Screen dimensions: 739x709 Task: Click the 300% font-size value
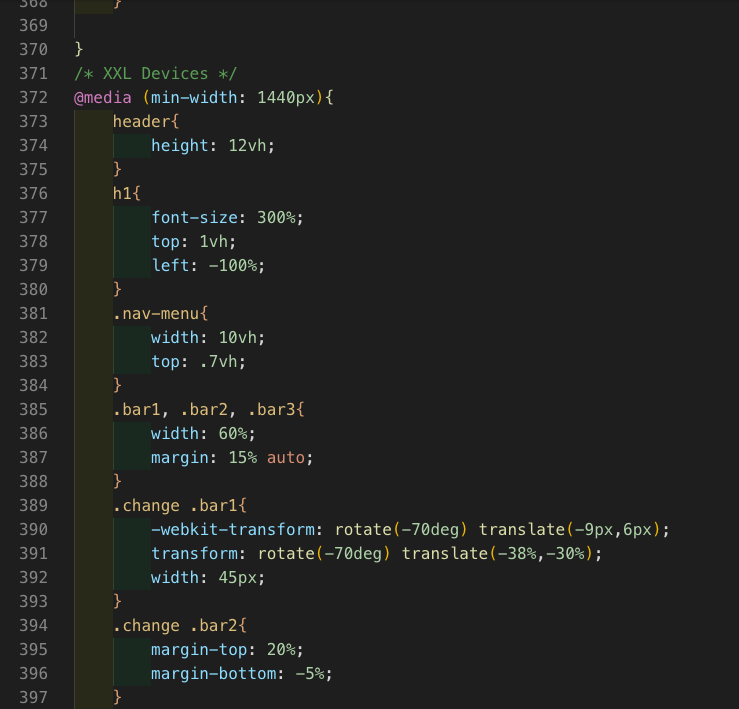click(x=276, y=217)
